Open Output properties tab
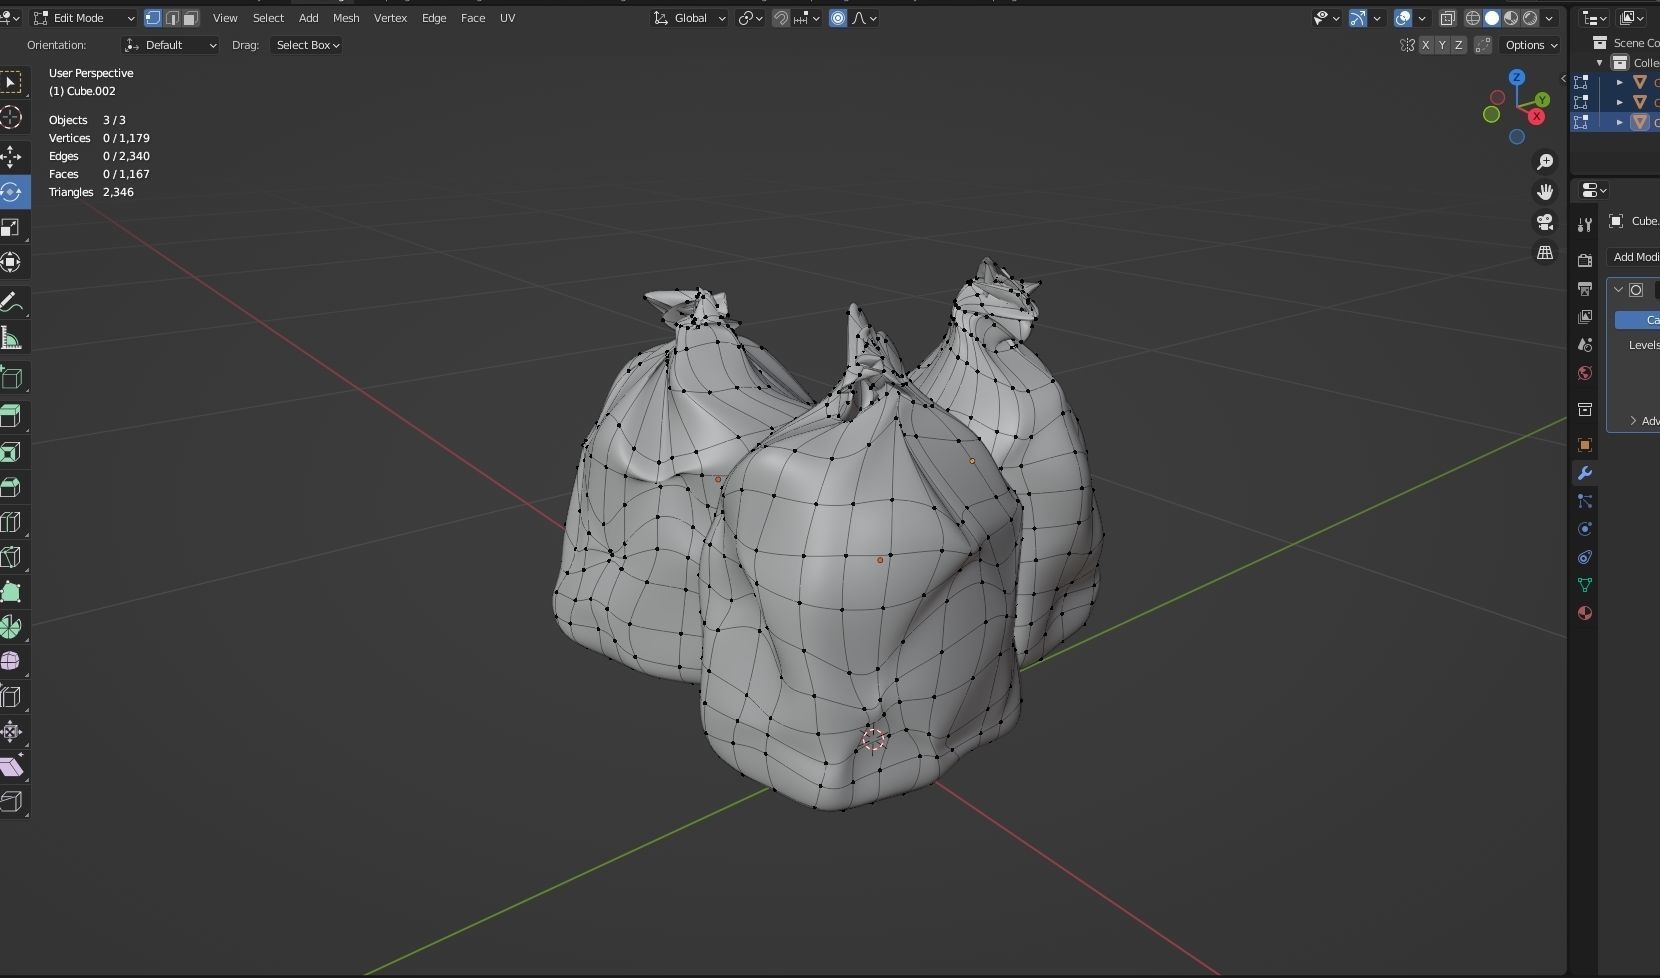This screenshot has height=978, width=1660. pos(1584,288)
